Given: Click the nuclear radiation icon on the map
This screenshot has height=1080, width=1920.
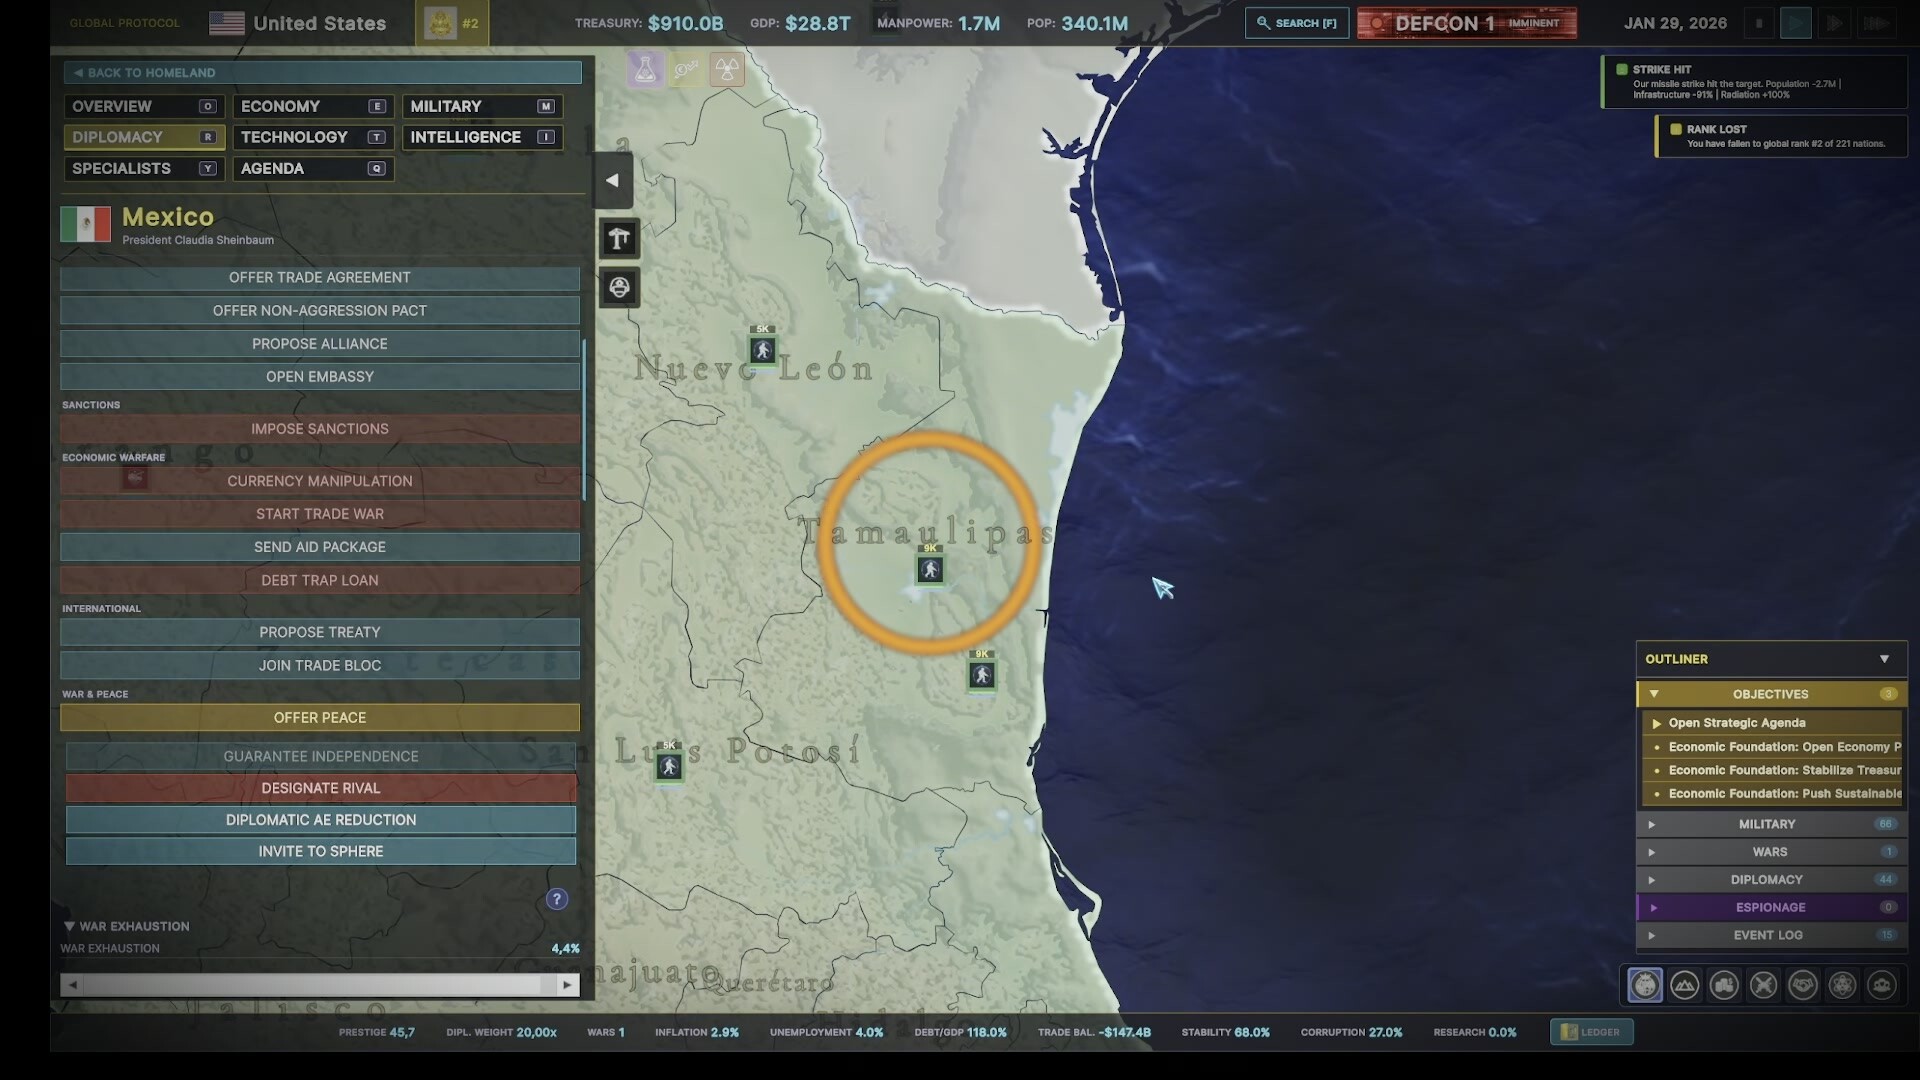Looking at the screenshot, I should (x=727, y=69).
